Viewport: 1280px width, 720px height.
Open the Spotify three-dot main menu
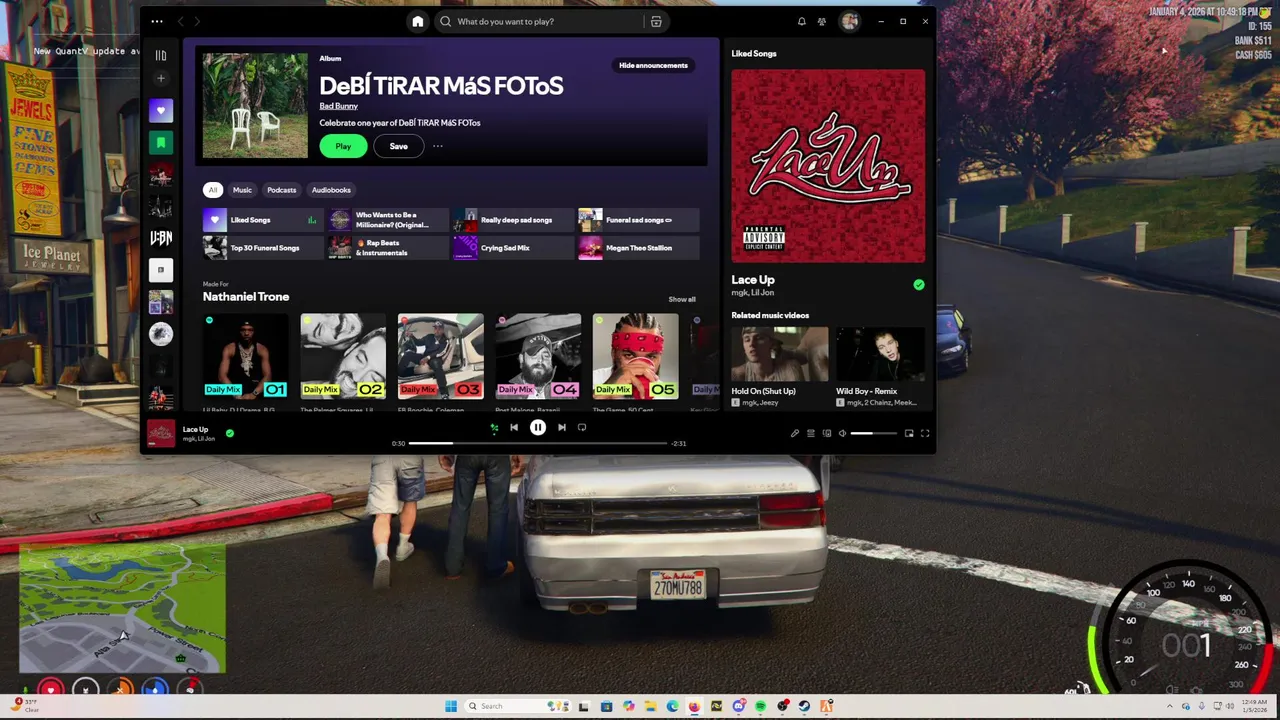[157, 21]
